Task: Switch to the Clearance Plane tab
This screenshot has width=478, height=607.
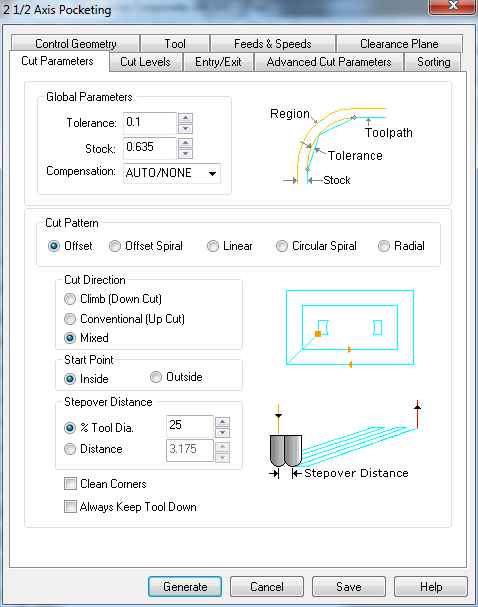Action: click(x=399, y=44)
